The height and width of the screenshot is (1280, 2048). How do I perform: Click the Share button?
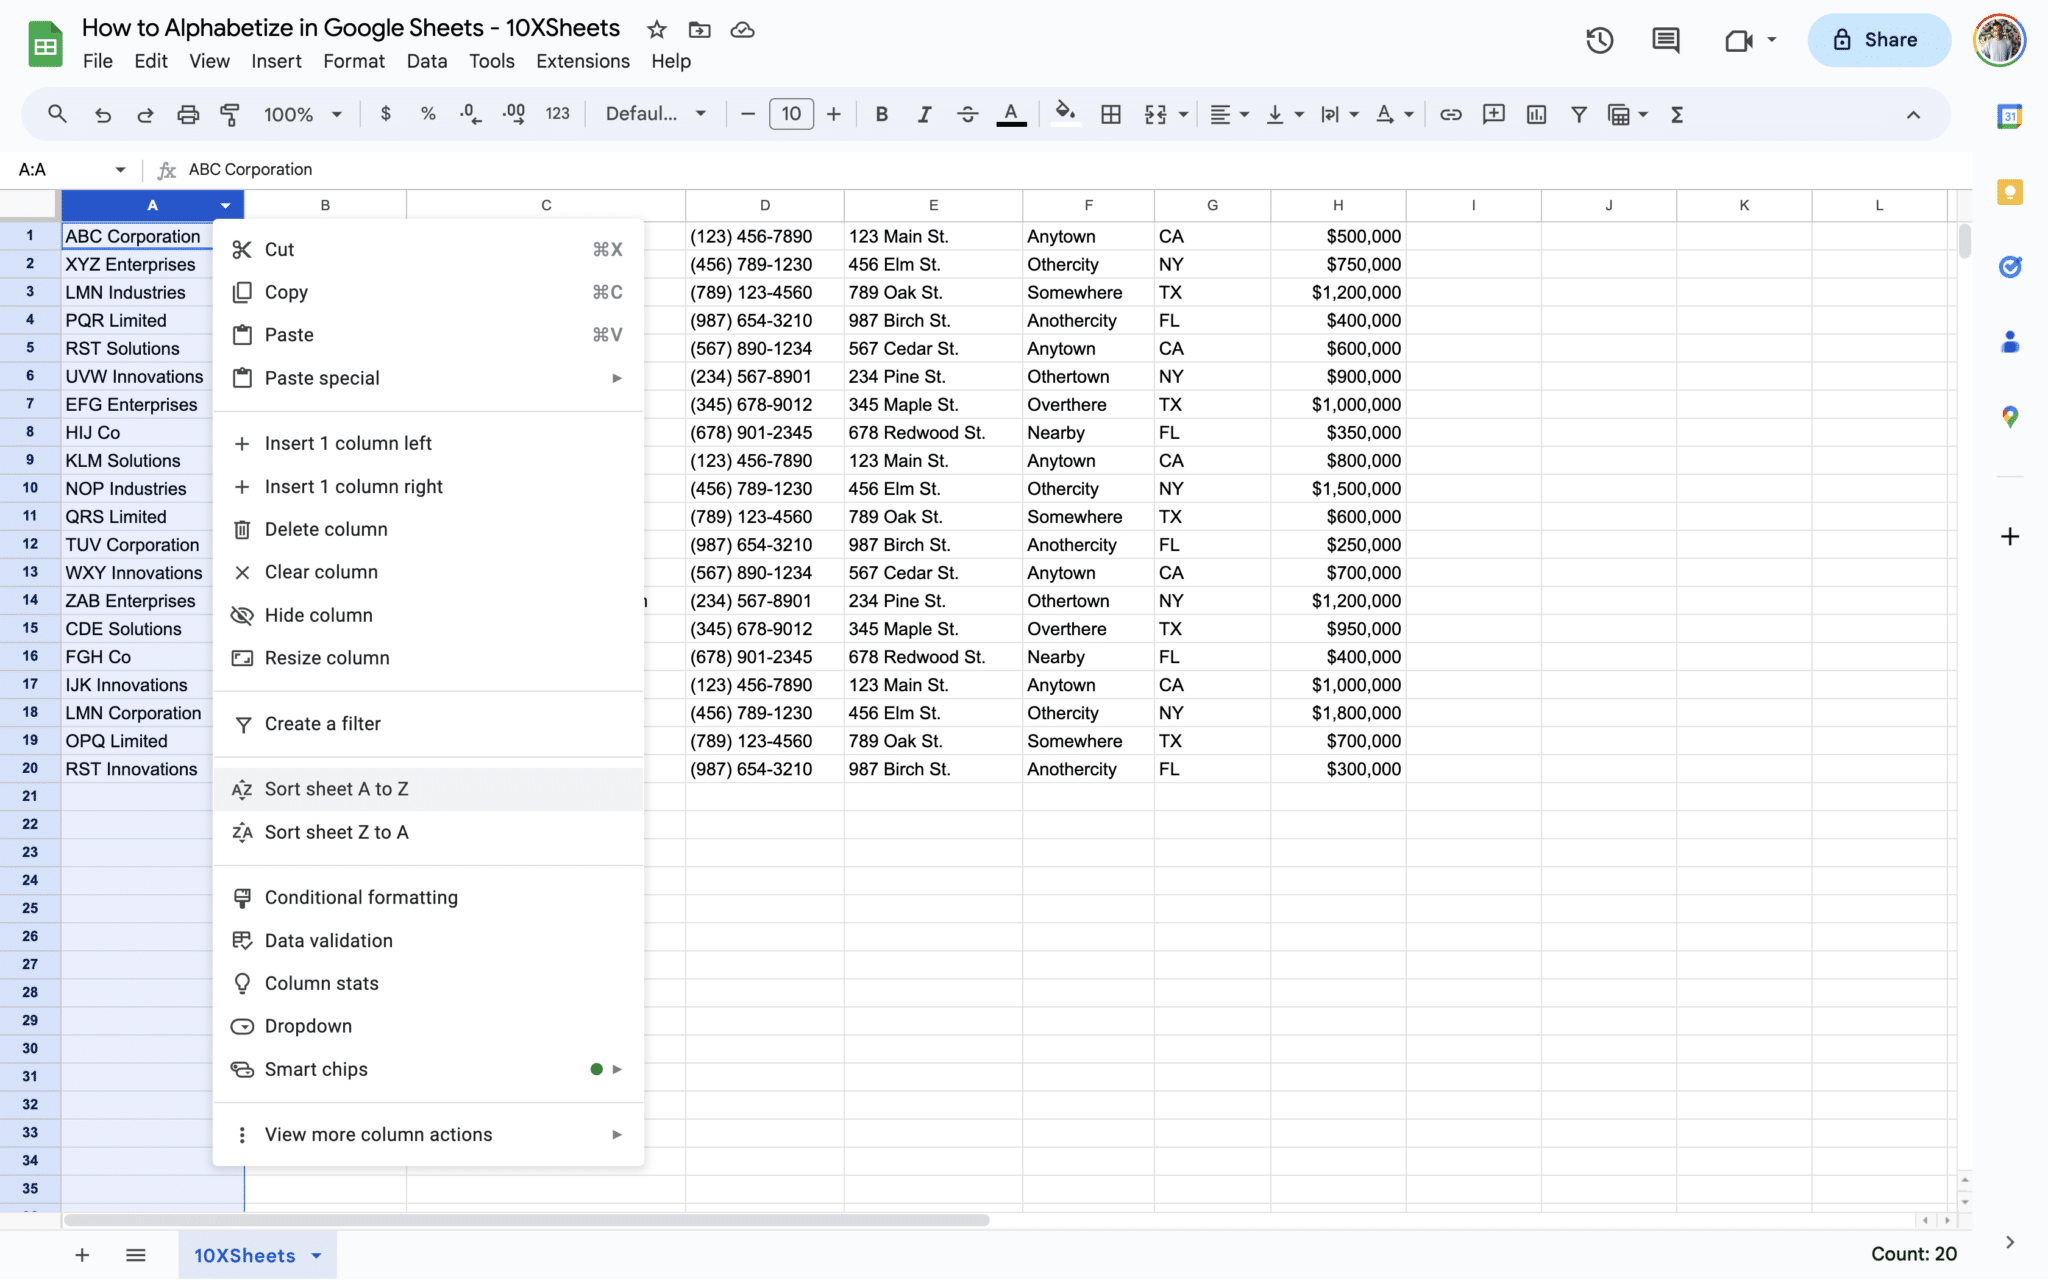pos(1877,40)
